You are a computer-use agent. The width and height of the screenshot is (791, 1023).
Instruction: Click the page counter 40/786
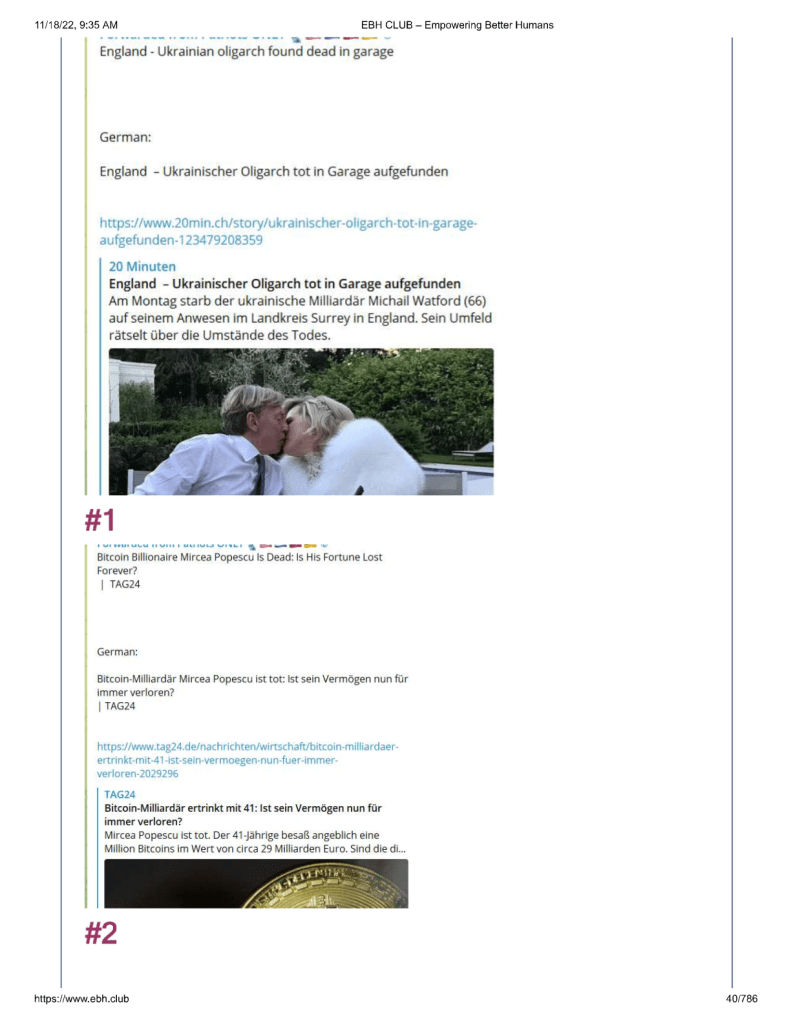741,998
